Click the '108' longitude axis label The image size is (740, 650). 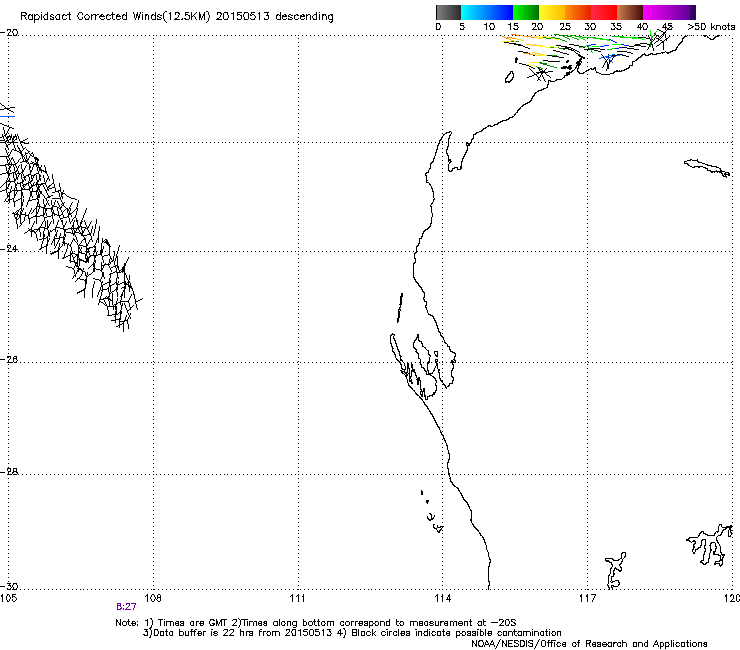(x=153, y=599)
